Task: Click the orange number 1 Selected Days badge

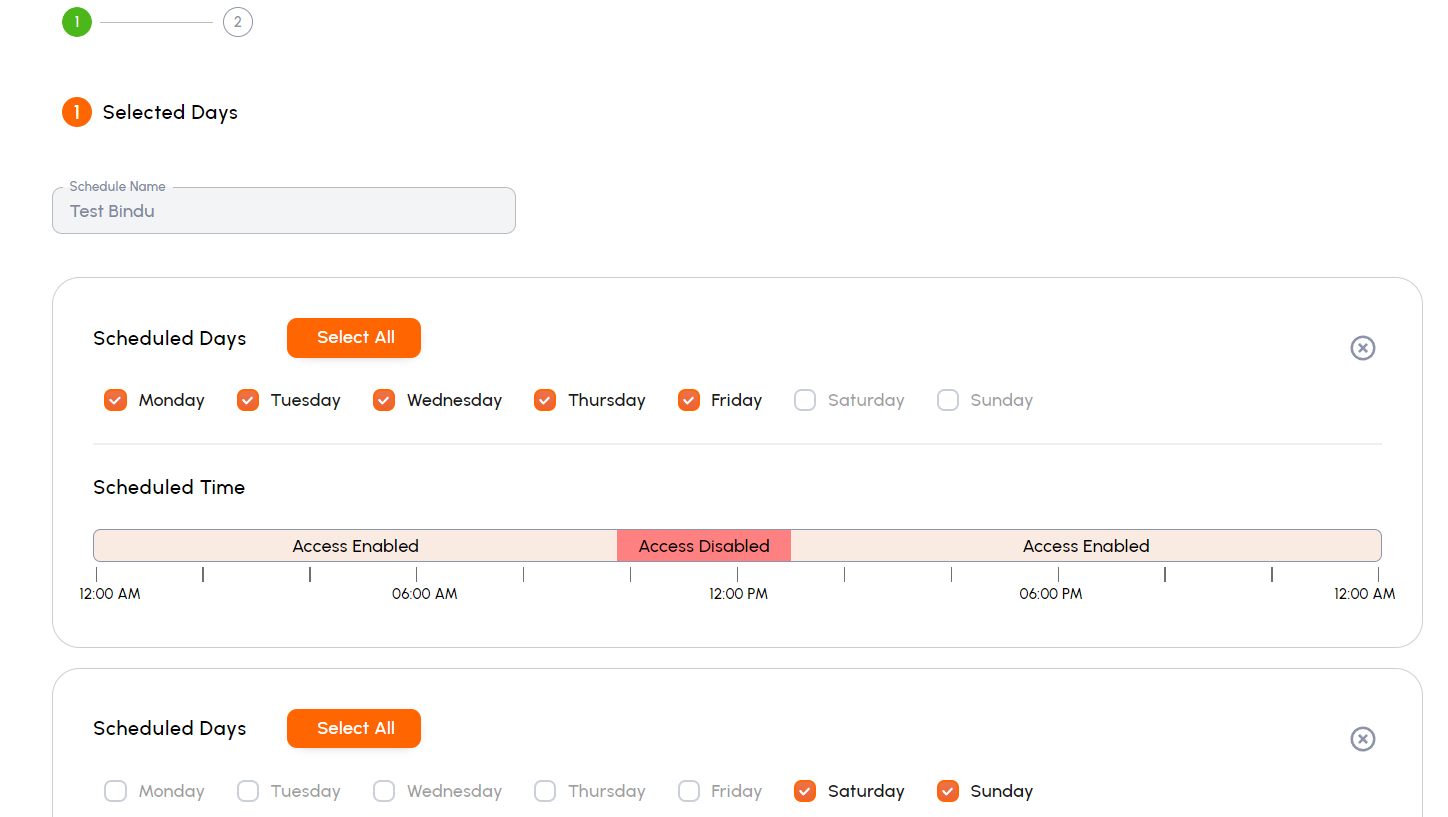Action: tap(77, 112)
